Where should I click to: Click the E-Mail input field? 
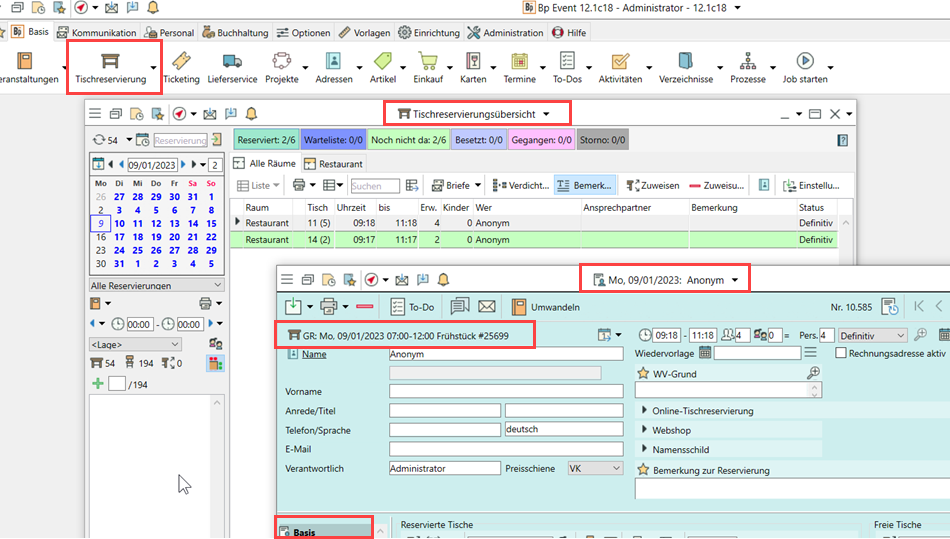click(506, 449)
